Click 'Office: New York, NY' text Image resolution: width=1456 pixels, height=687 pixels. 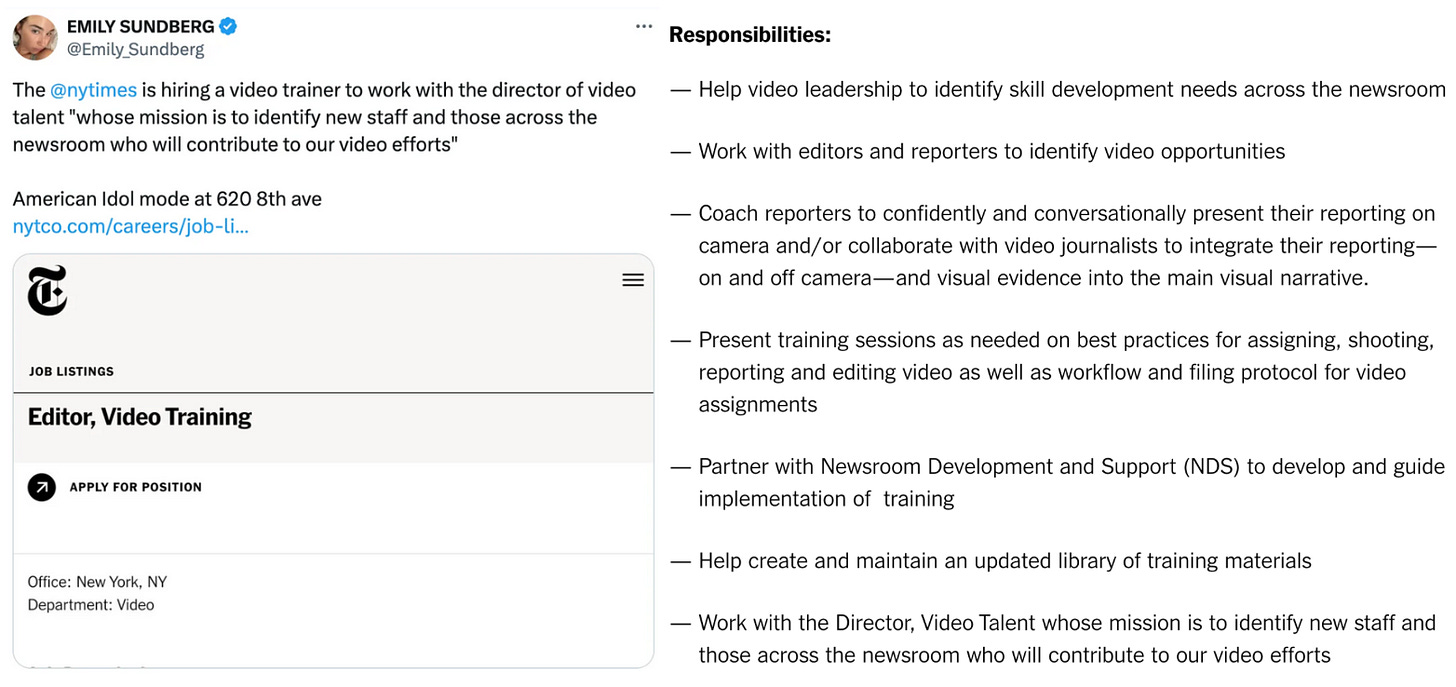point(98,582)
